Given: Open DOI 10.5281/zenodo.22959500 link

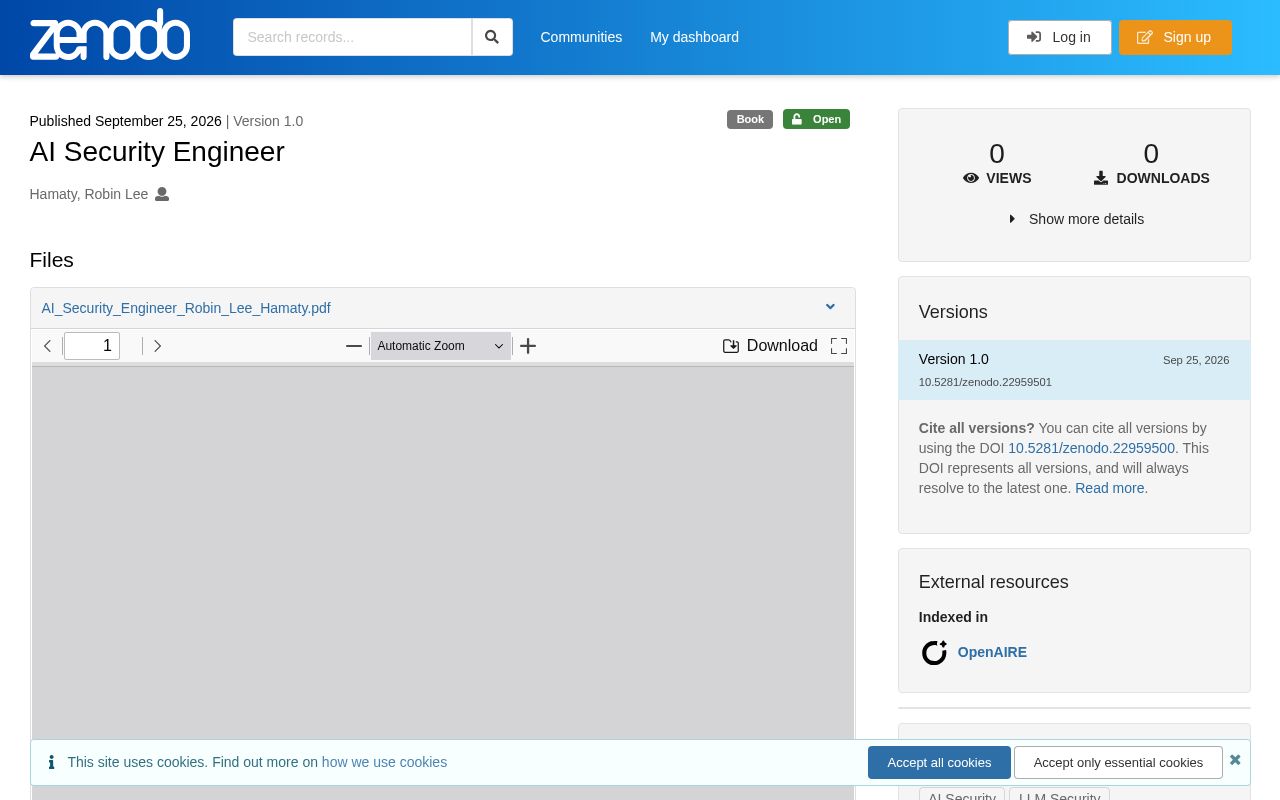Looking at the screenshot, I should tap(1091, 448).
